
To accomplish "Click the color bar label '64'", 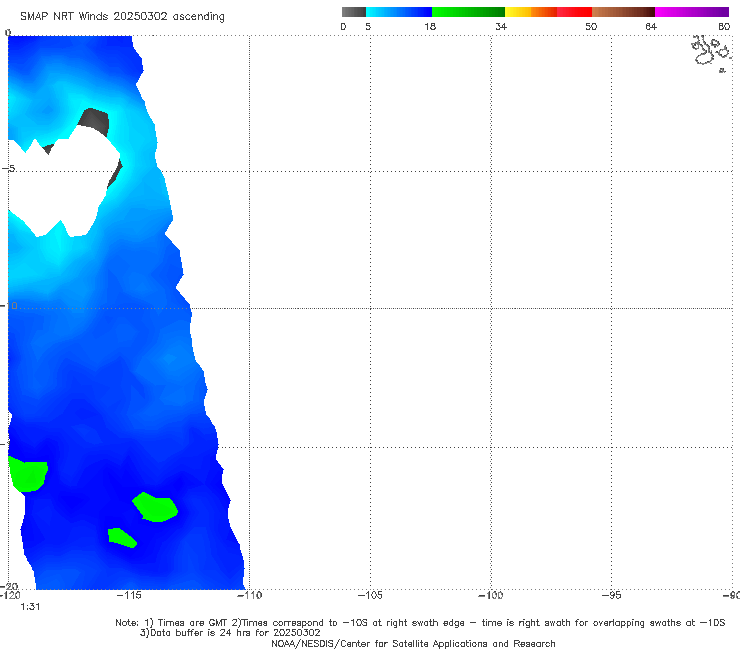I will (651, 26).
